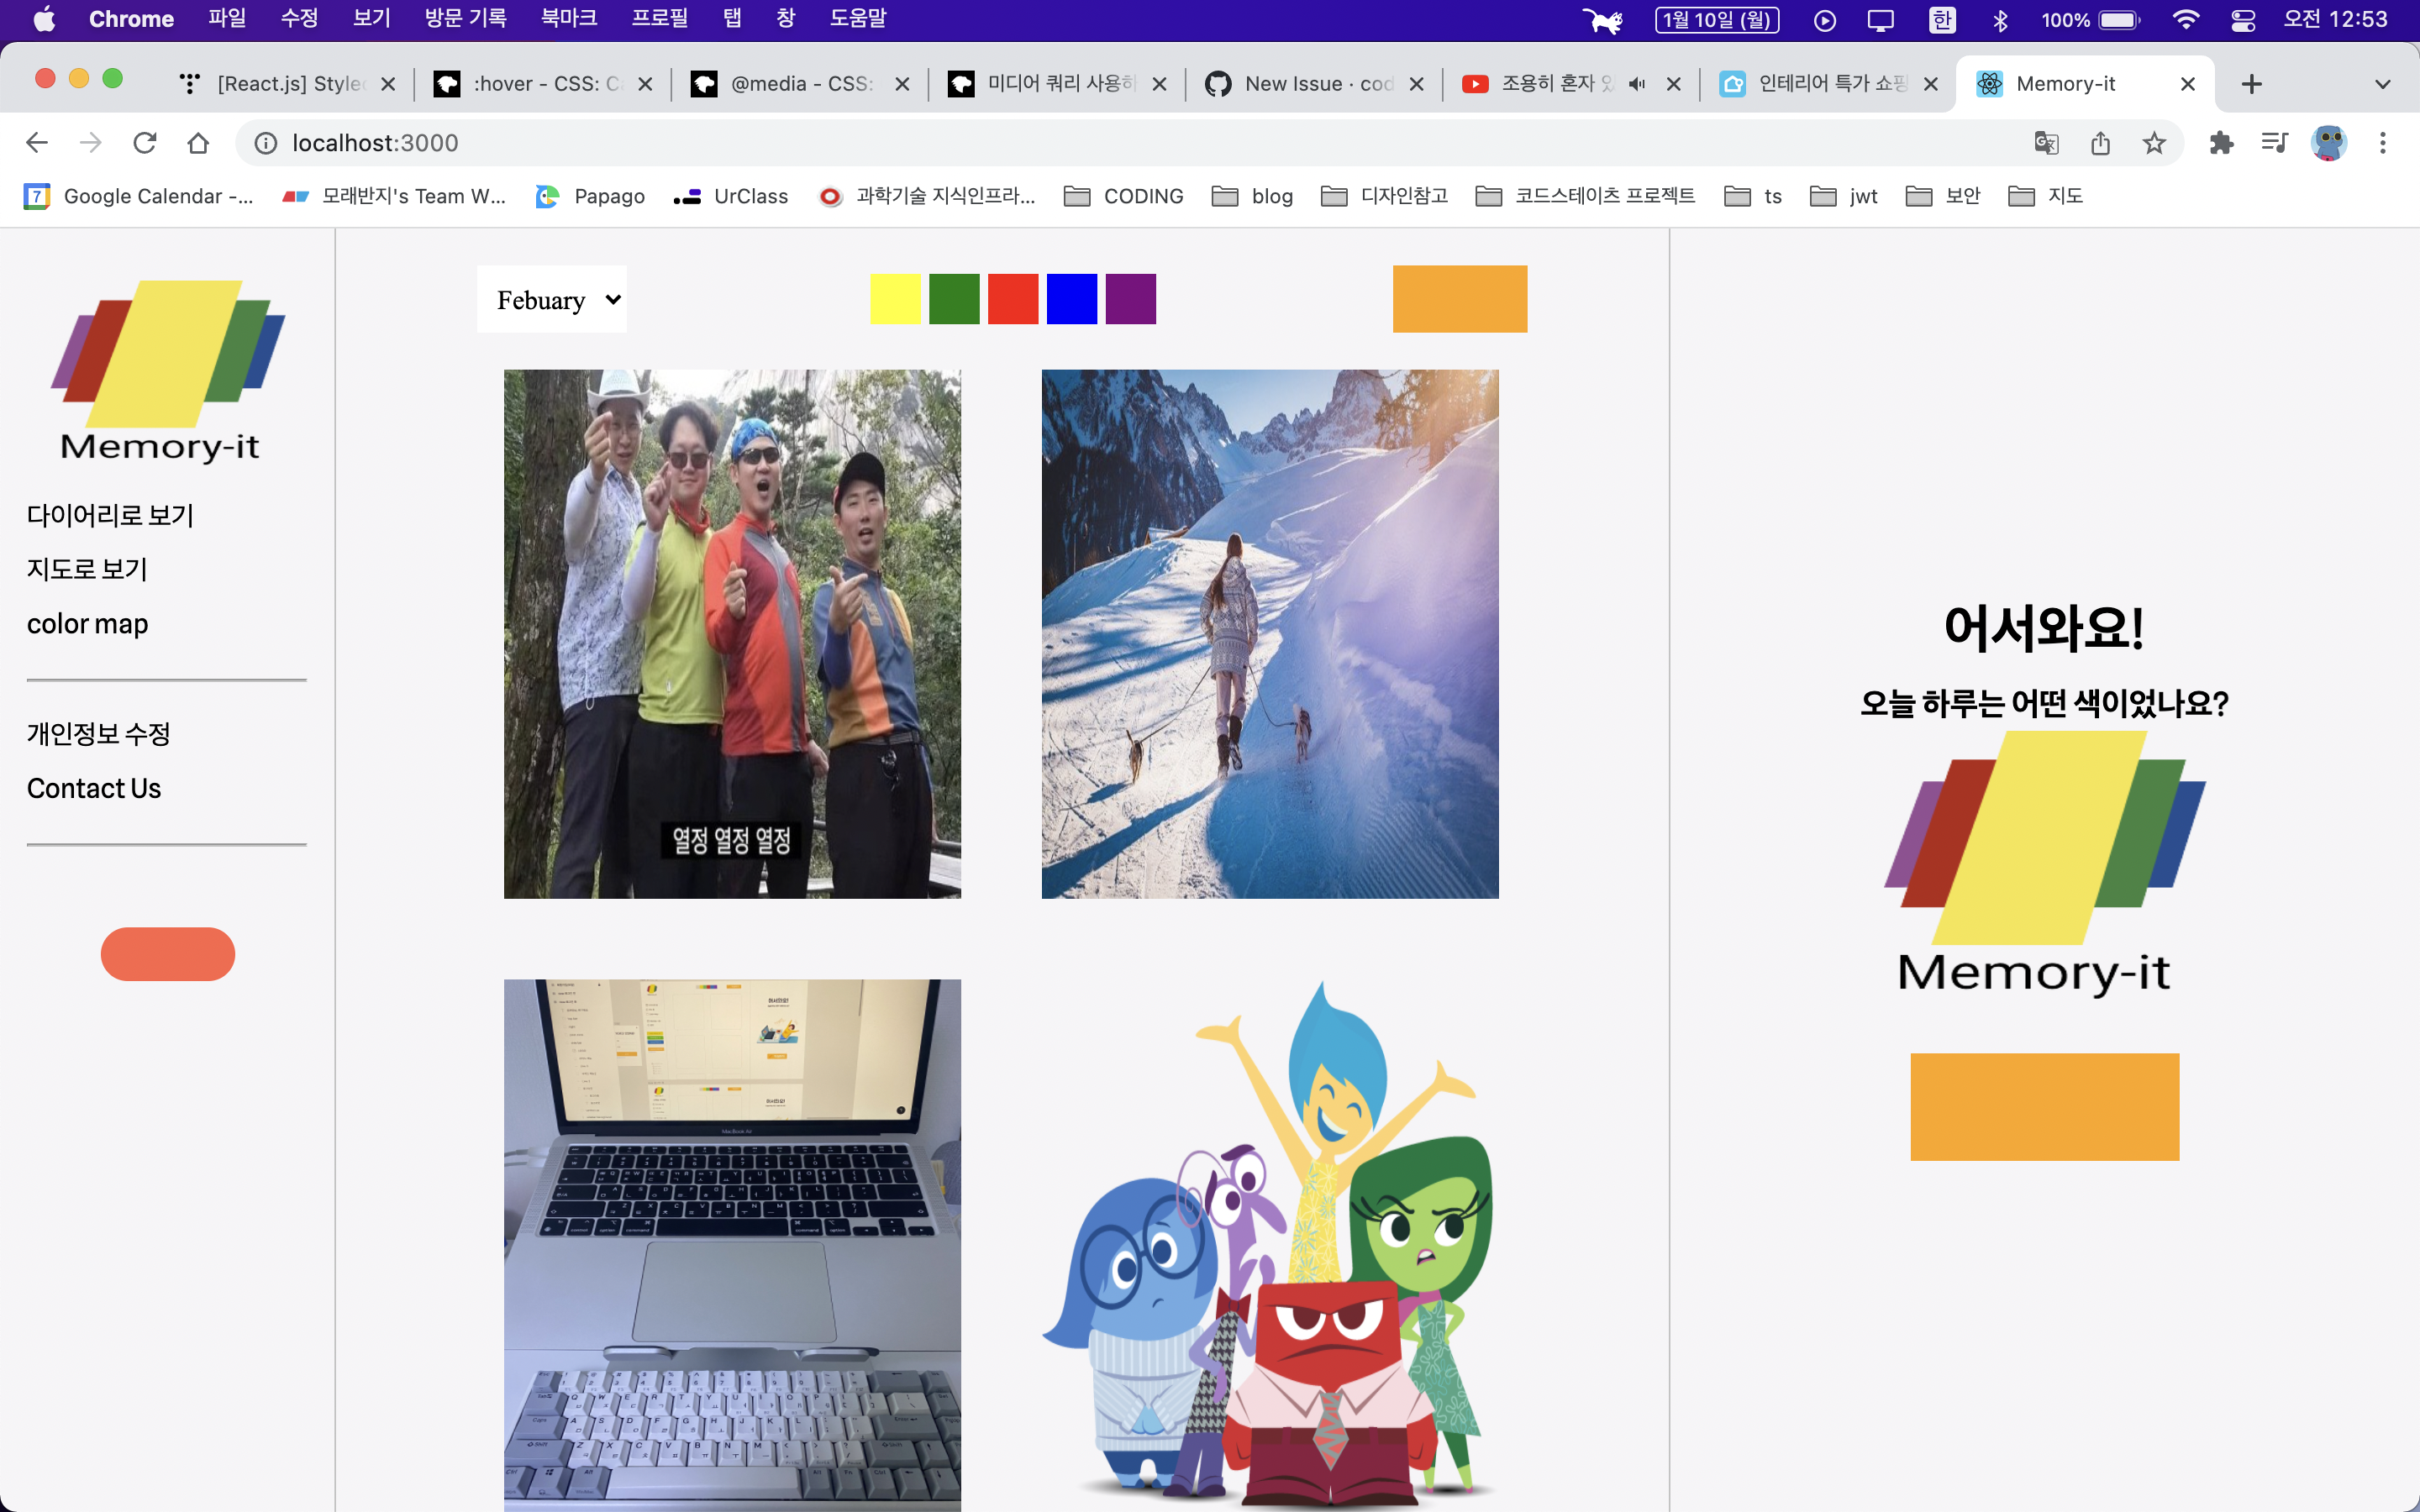Open color map link in sidebar
Screen dimensions: 2420x1512
(87, 624)
